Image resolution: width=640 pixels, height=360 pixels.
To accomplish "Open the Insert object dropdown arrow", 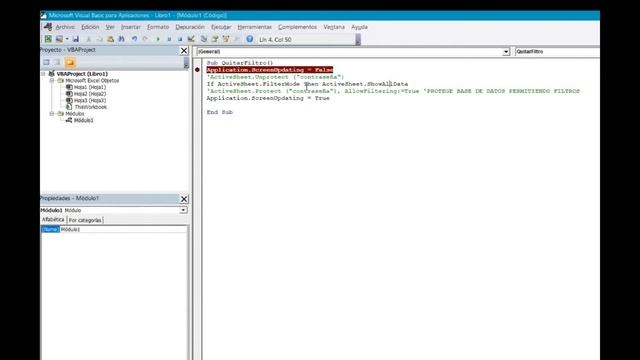I will click(67, 39).
